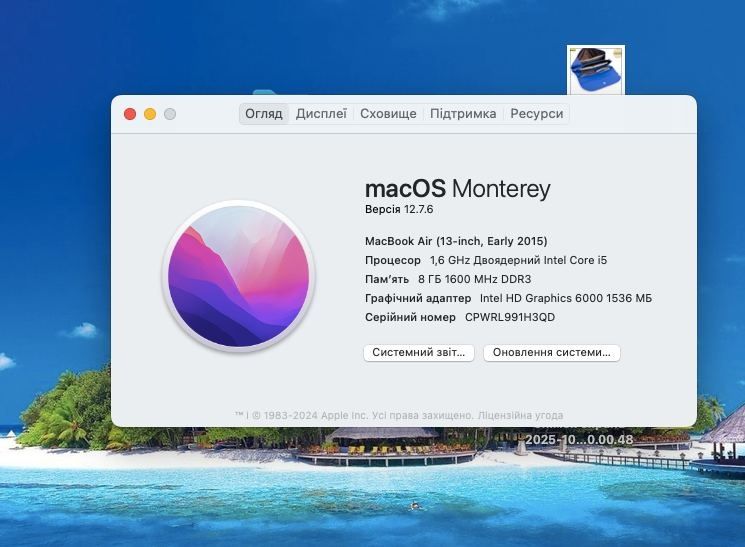Screen dimensions: 745x547
Task: Close the About This Mac window
Action: [130, 114]
